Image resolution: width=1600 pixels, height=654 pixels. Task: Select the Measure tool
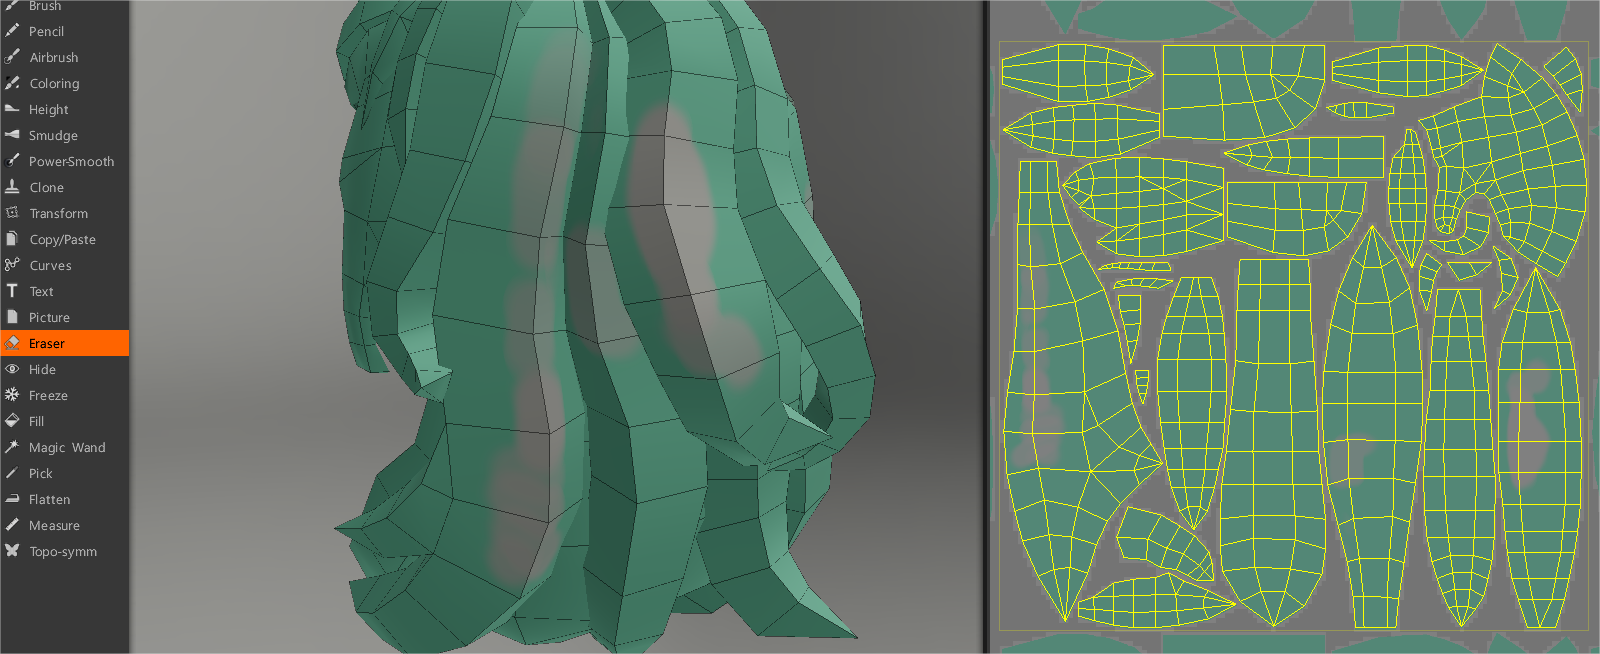54,526
